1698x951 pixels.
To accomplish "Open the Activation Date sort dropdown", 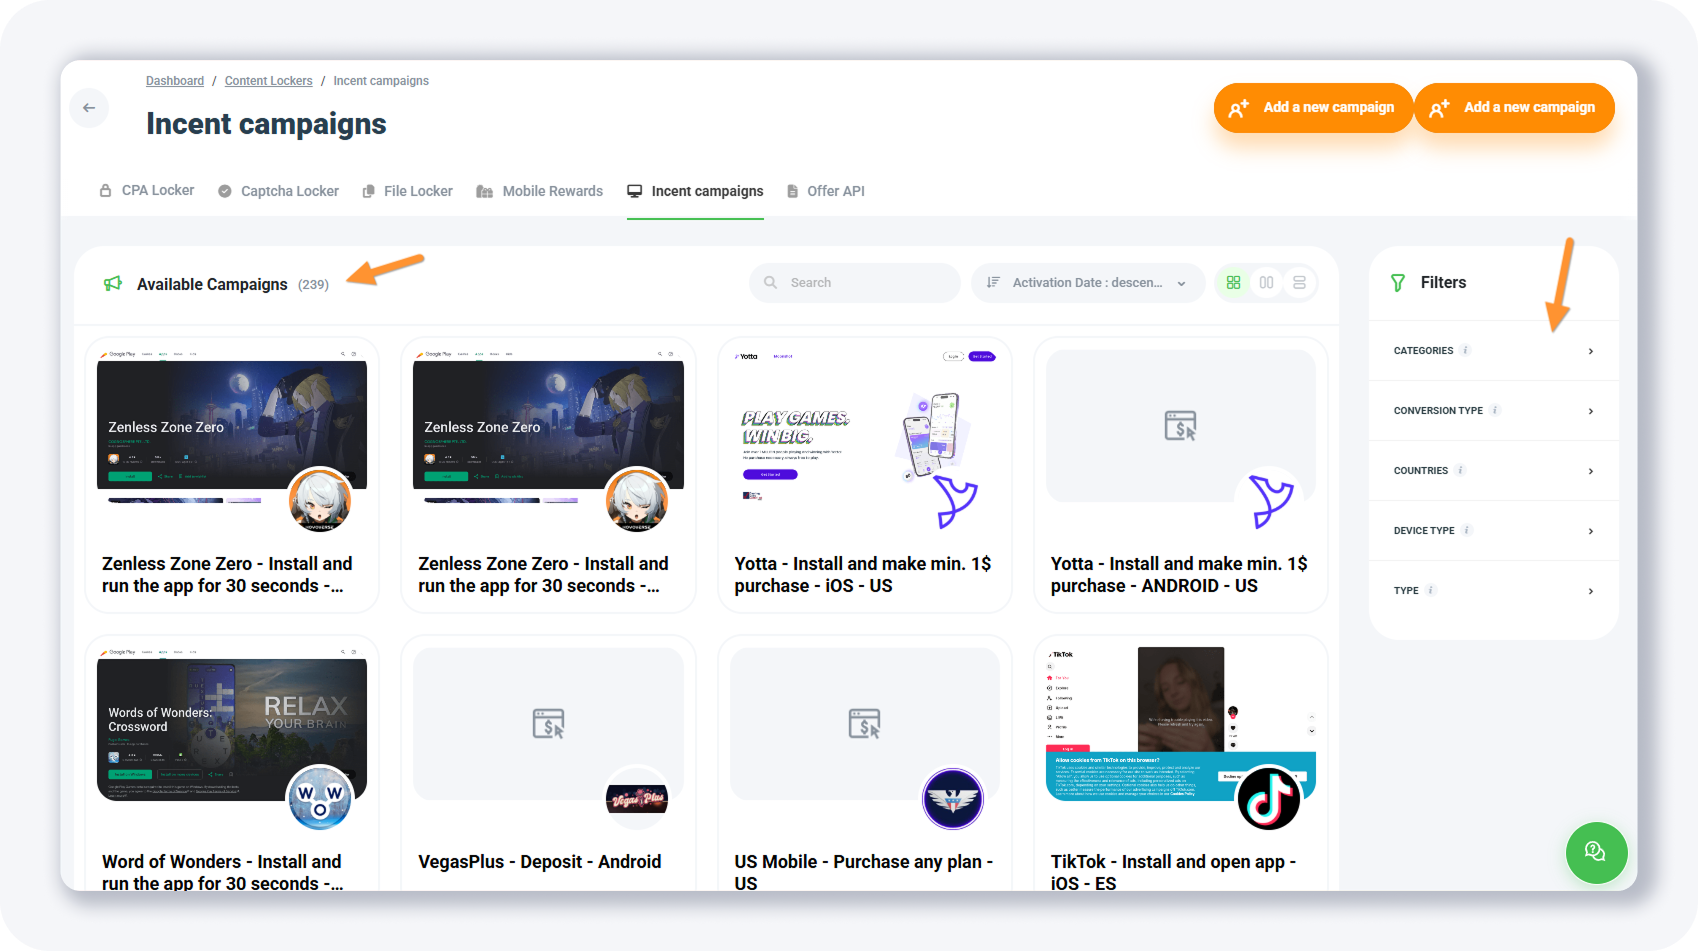I will click(x=1087, y=283).
